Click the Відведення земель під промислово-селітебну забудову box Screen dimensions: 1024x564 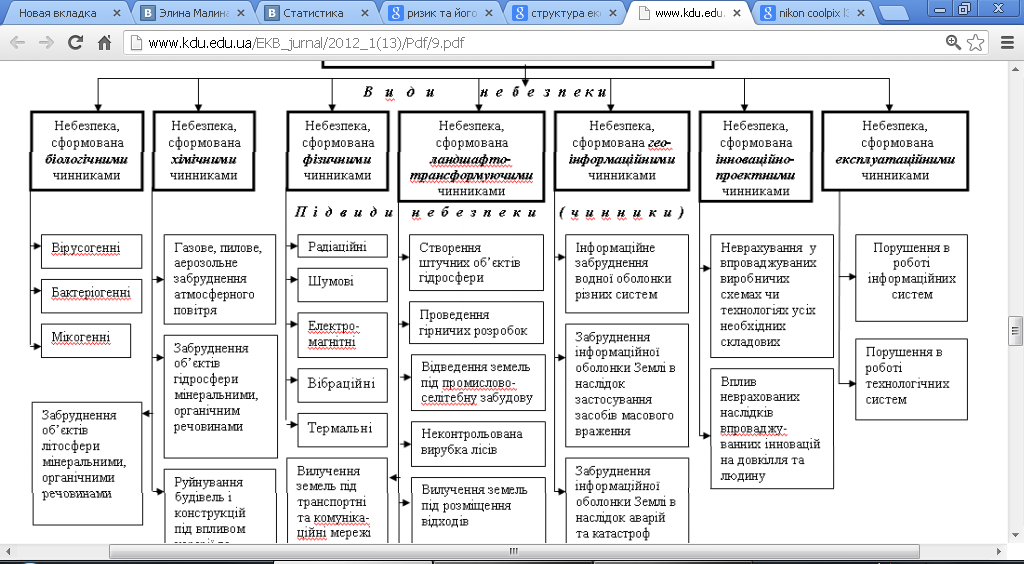[478, 383]
